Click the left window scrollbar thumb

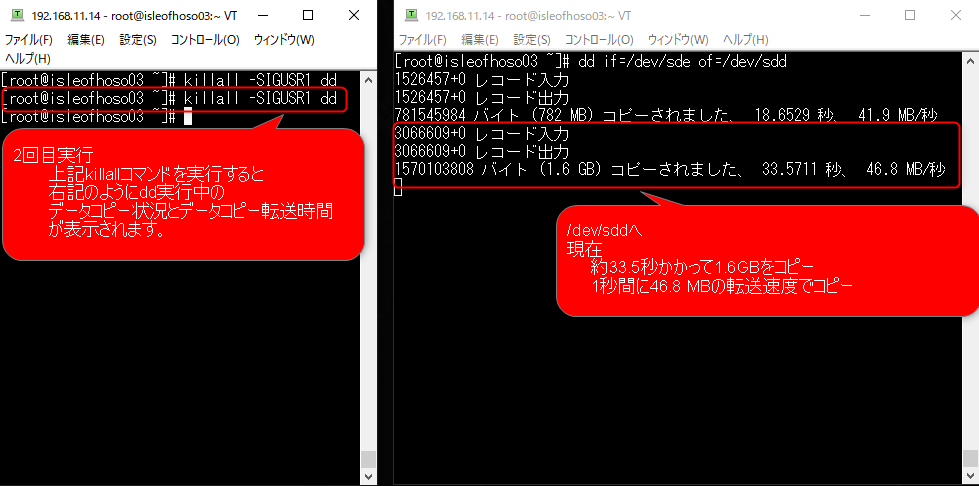pyautogui.click(x=369, y=459)
